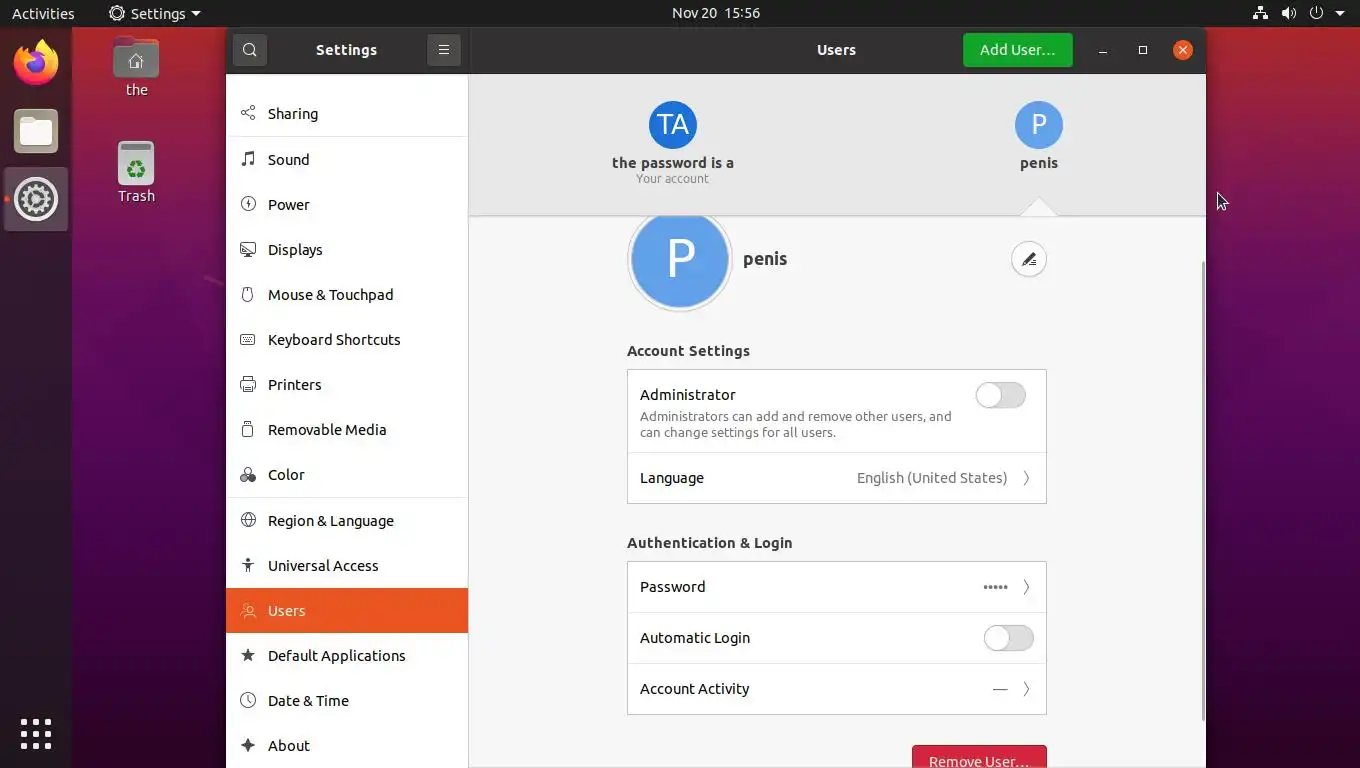Enable the Automatic Login switch
Screen dimensions: 1360x768
coord(1008,638)
